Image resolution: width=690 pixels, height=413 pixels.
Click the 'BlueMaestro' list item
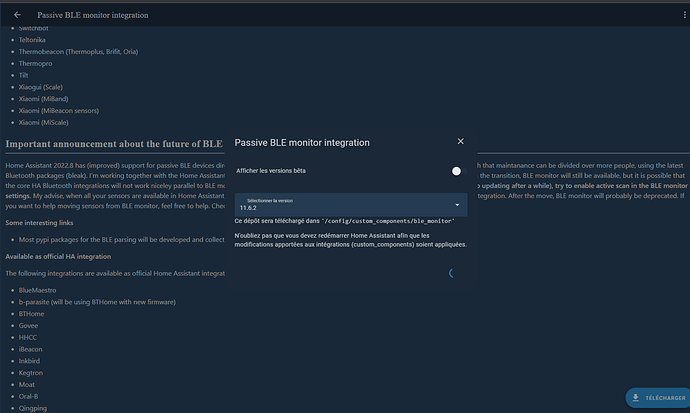point(37,290)
